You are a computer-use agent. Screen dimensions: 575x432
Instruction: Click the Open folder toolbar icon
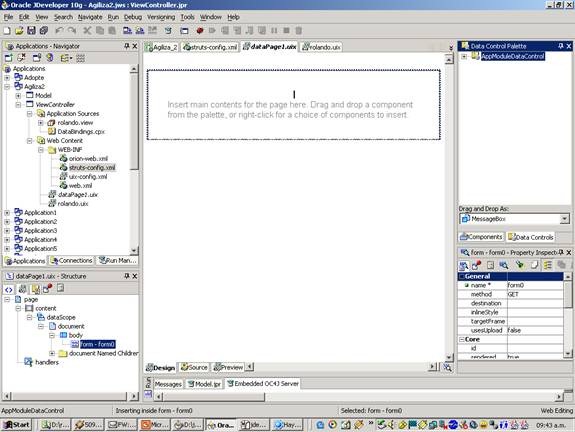pos(19,30)
